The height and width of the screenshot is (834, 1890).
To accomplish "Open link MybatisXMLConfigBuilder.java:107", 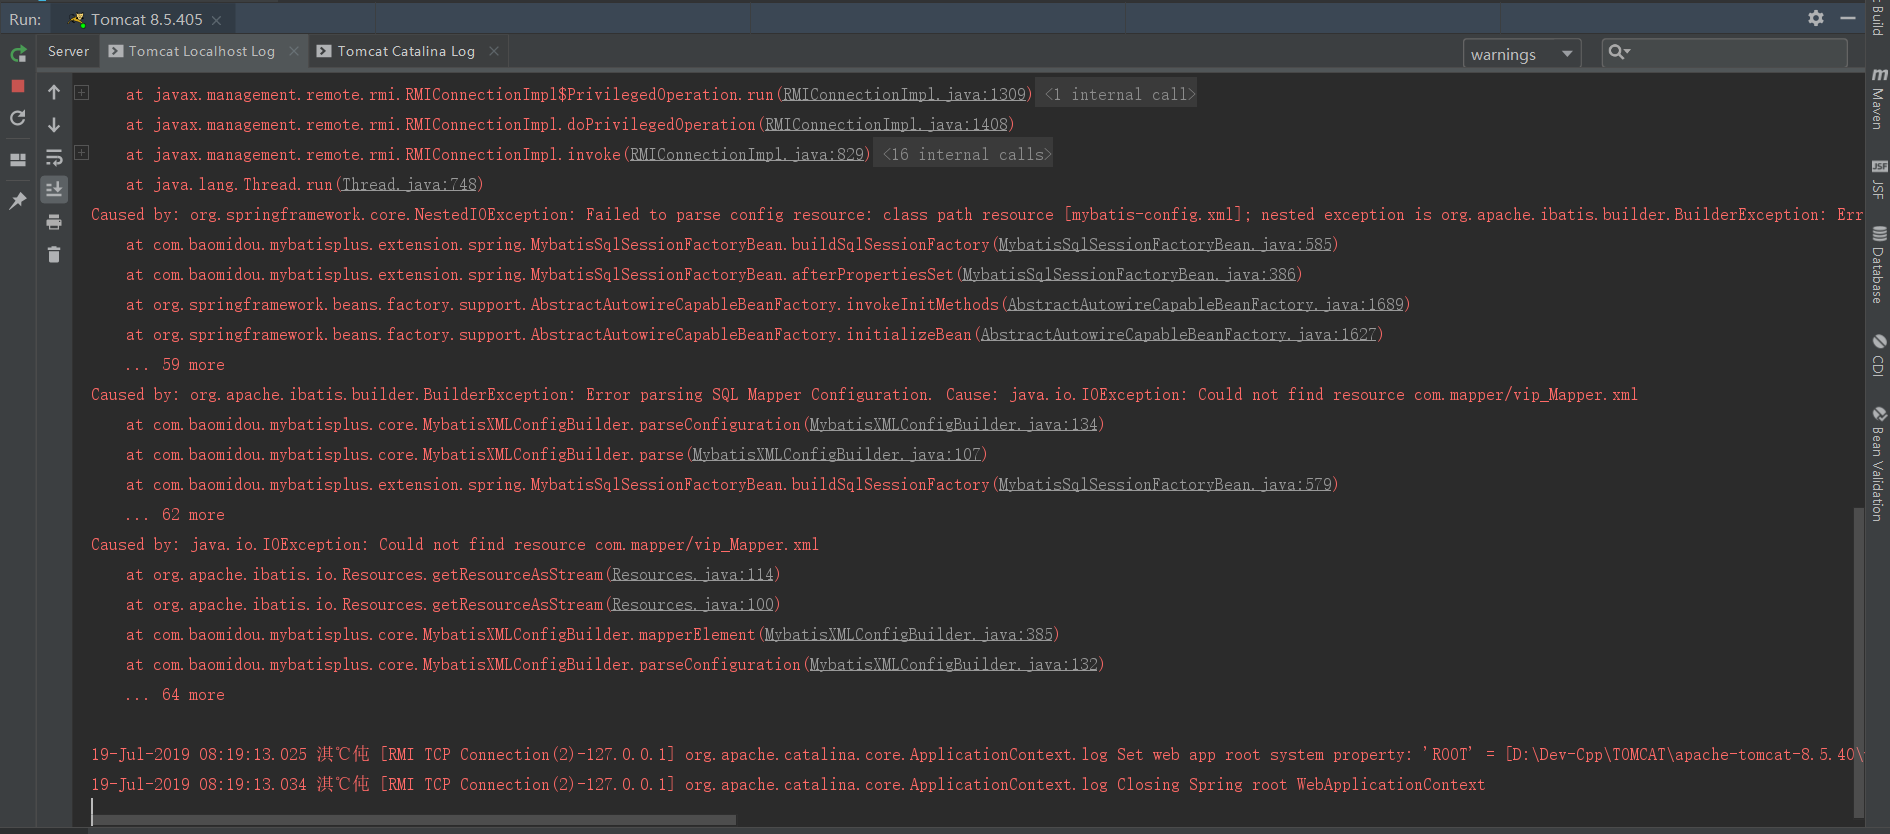I will (x=836, y=454).
